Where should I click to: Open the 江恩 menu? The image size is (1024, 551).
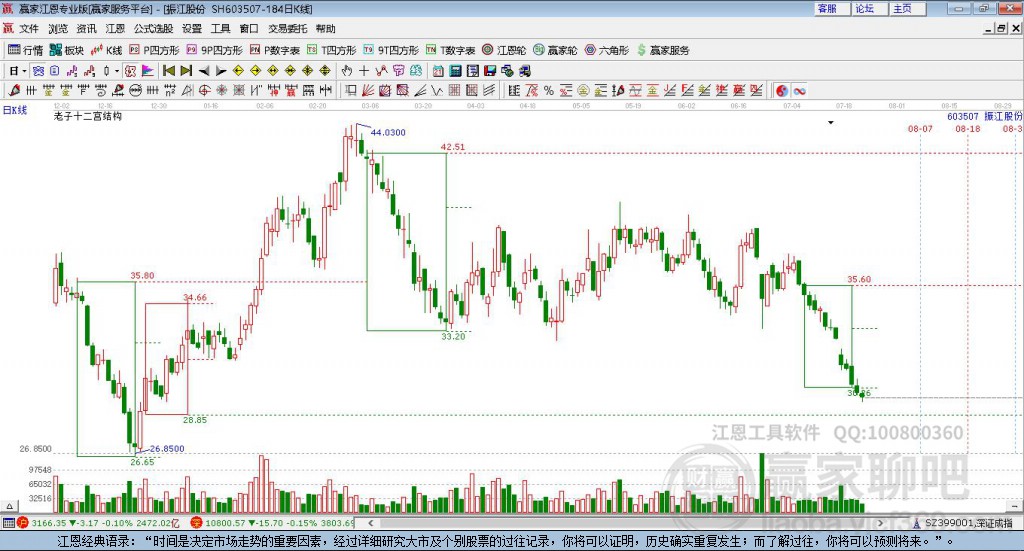pos(115,29)
